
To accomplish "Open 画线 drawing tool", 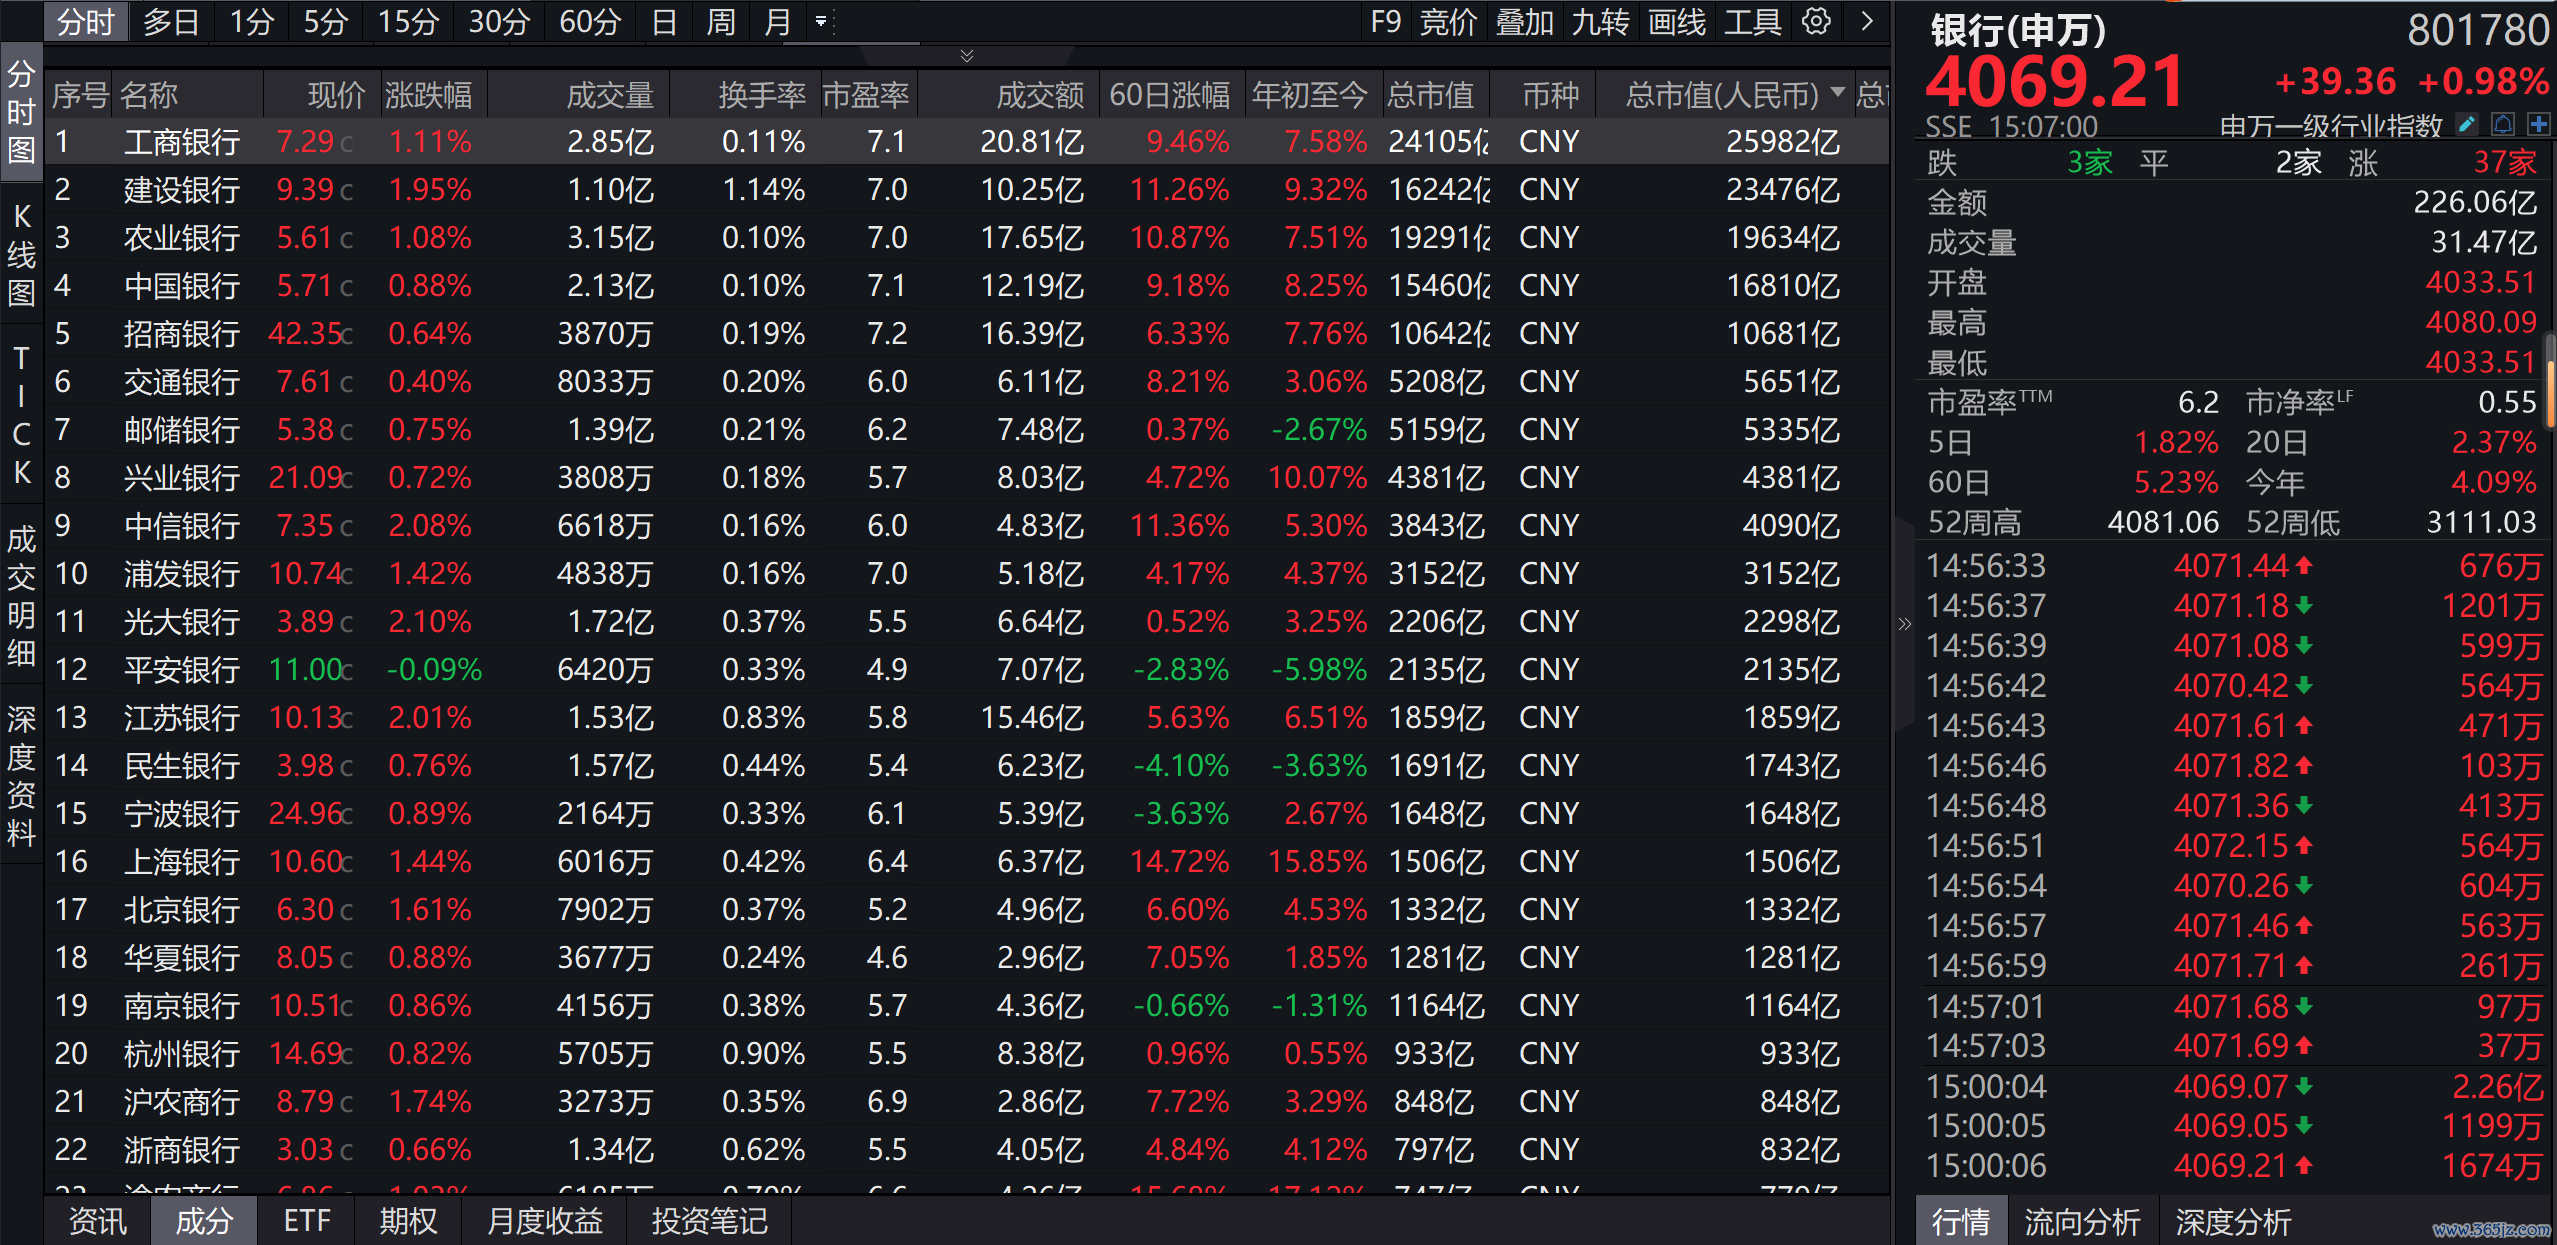I will 1676,21.
